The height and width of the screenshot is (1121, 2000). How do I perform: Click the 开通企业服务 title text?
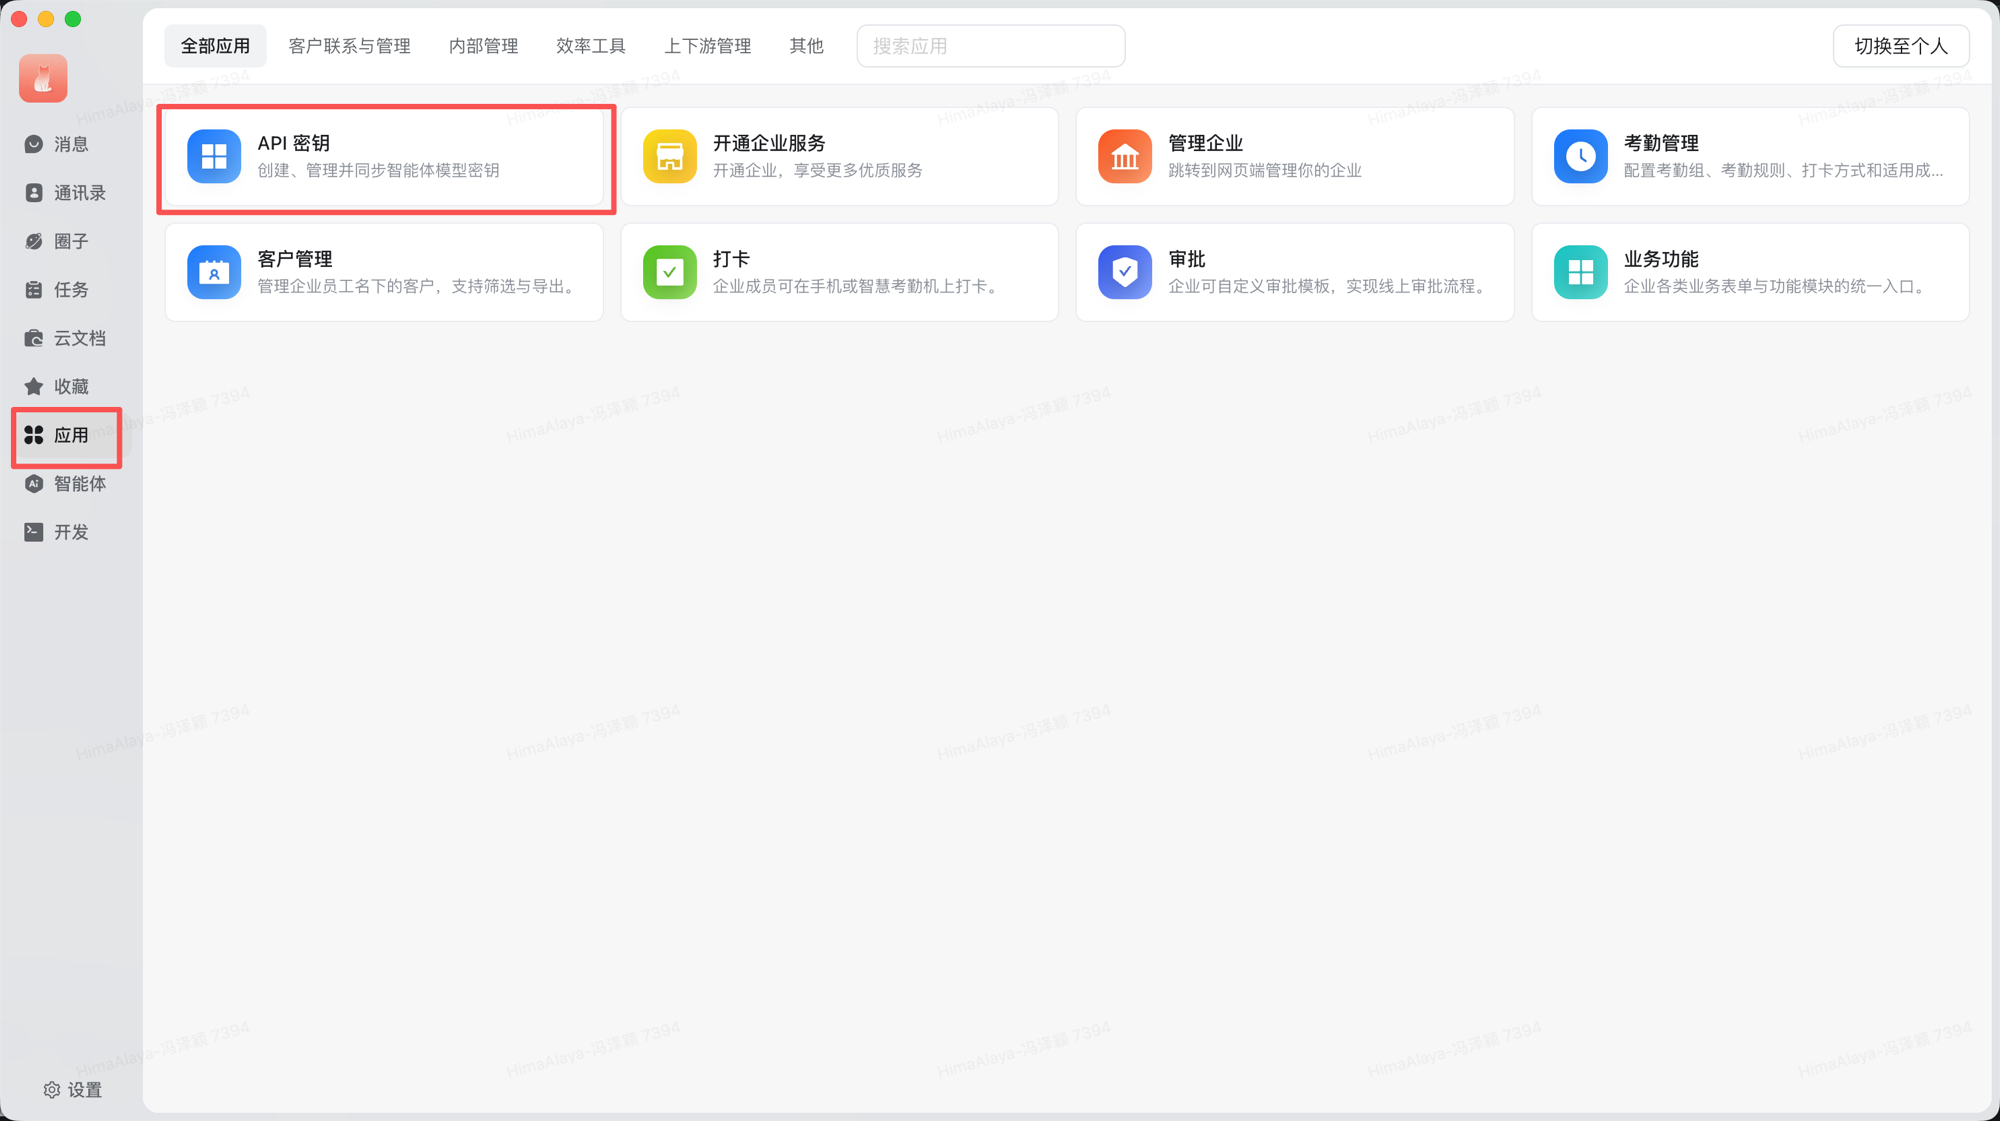pyautogui.click(x=768, y=143)
